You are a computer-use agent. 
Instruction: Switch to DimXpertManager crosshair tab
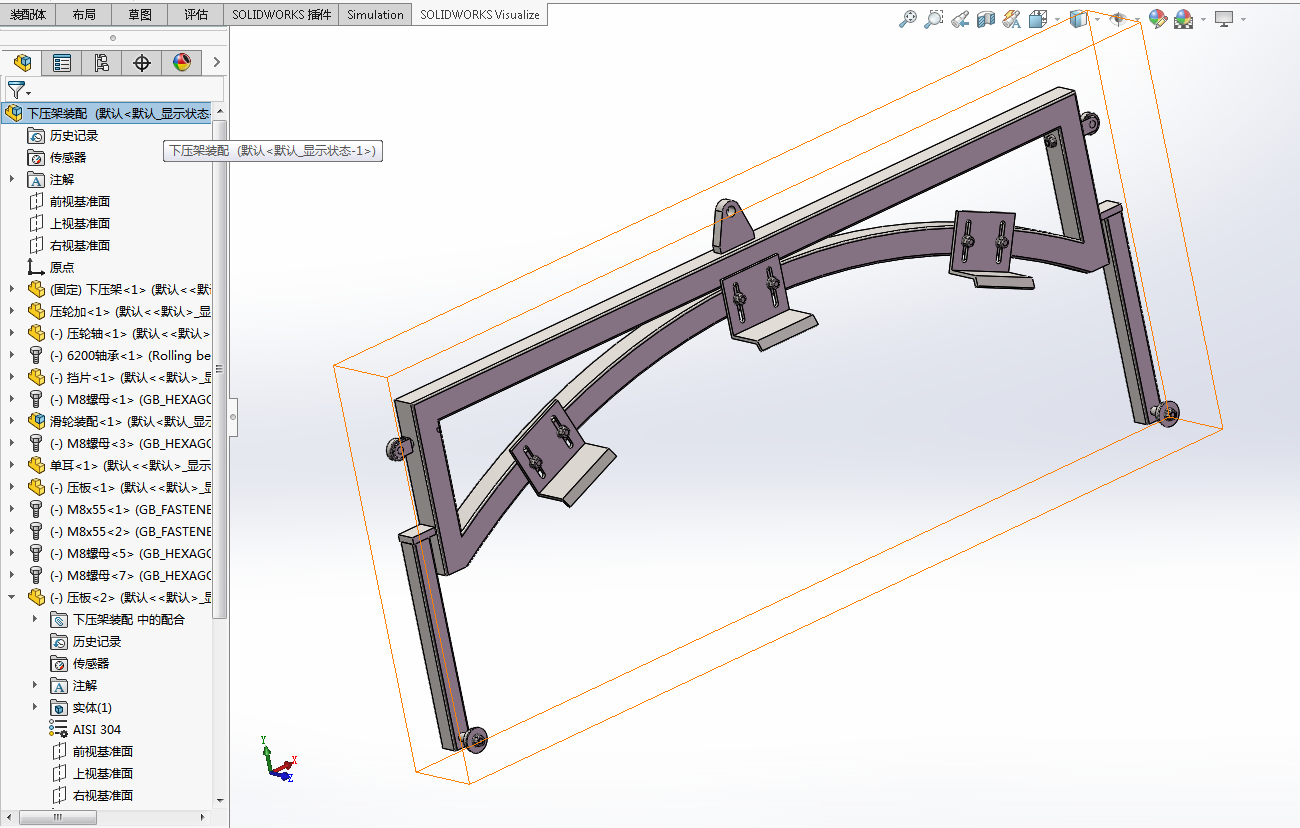click(x=142, y=63)
